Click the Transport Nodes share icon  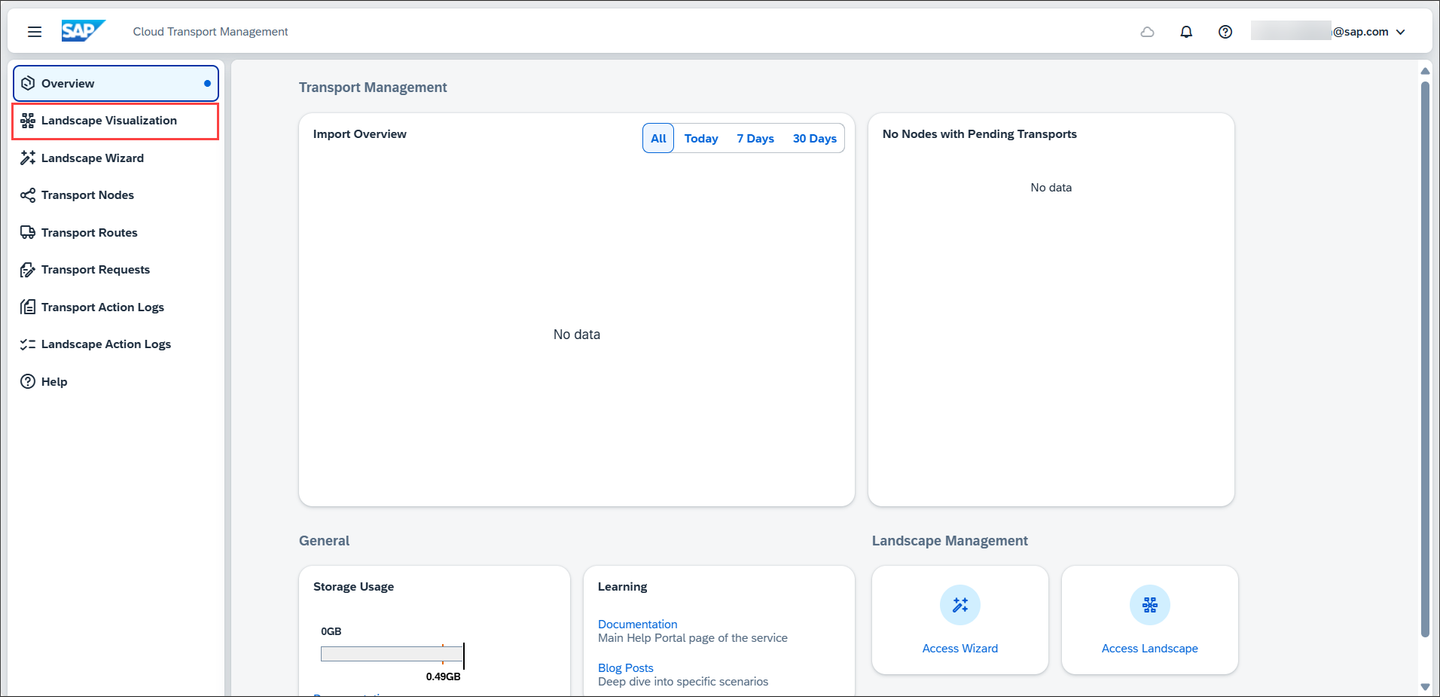(x=28, y=195)
